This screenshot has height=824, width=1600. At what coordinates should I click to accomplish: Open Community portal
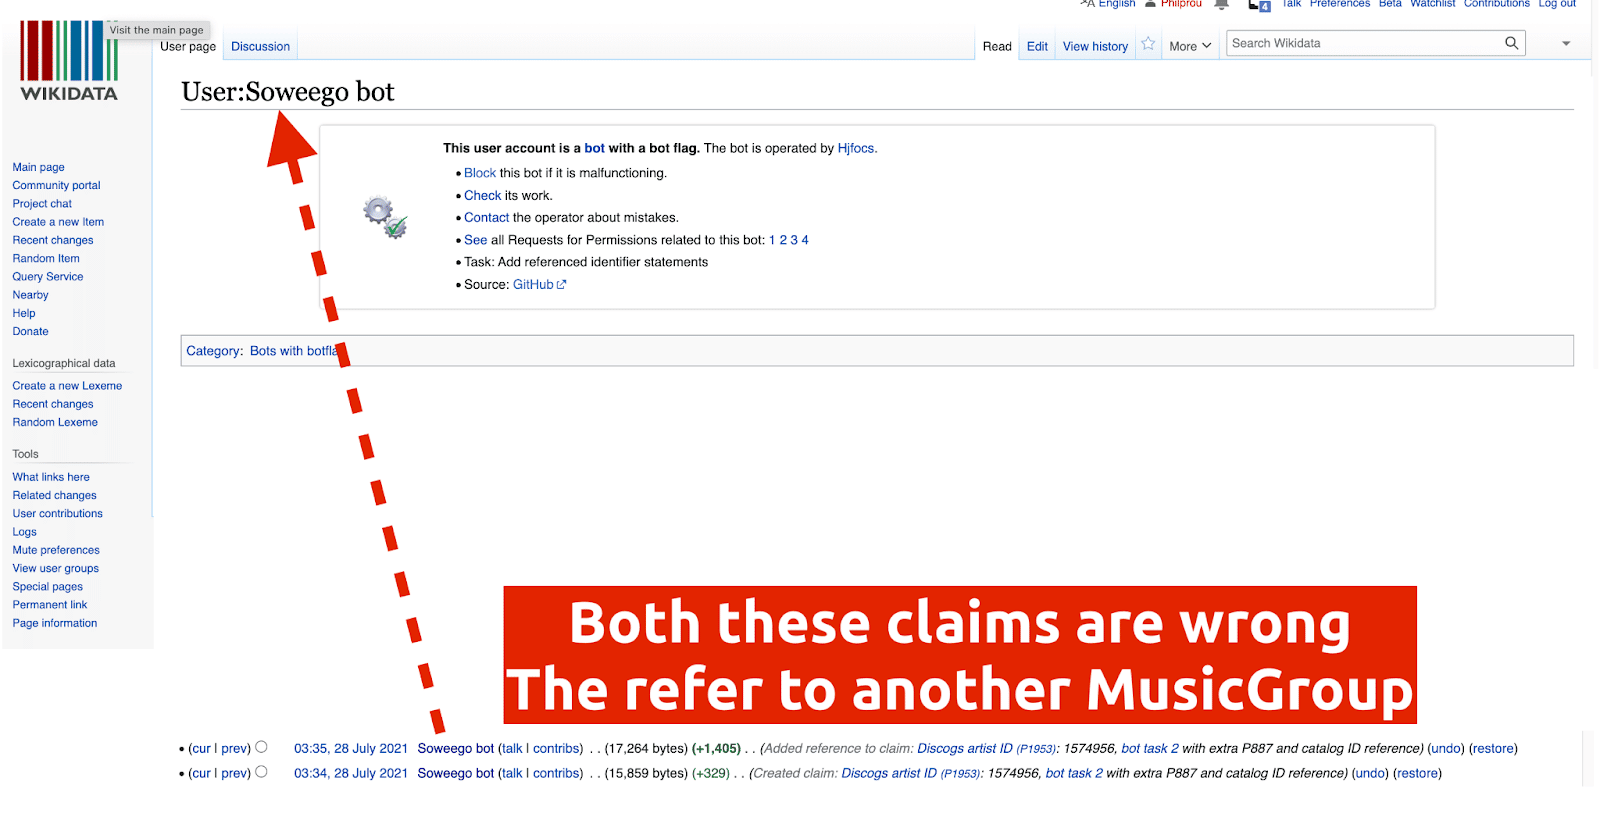click(56, 185)
